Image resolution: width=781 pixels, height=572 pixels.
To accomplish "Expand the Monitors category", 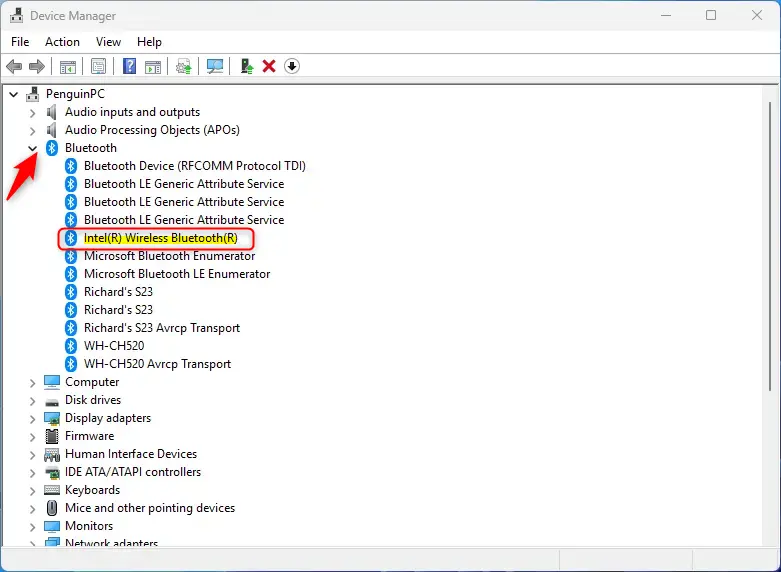I will coord(32,527).
